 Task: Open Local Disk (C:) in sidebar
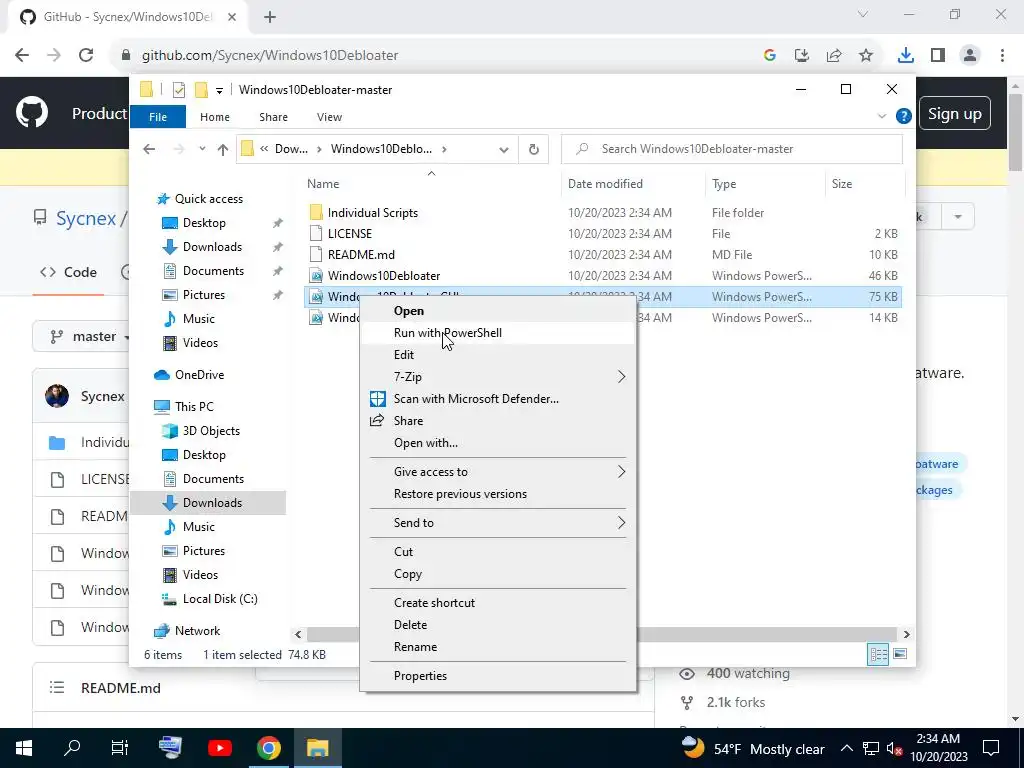[220, 599]
